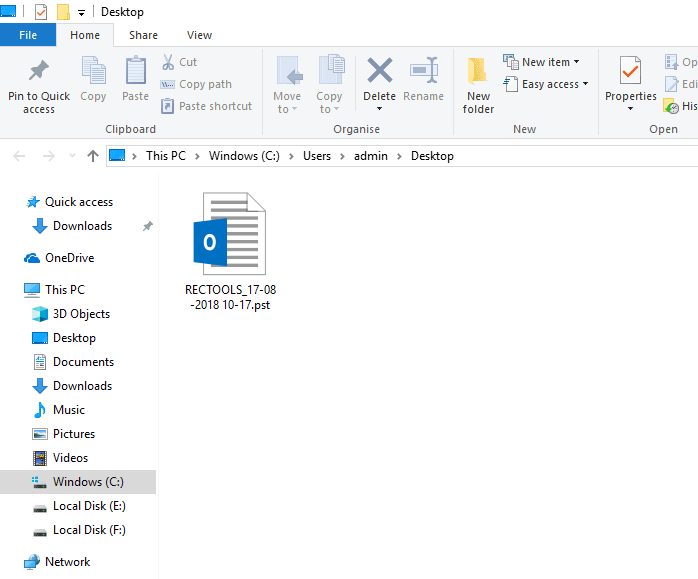This screenshot has height=579, width=698.
Task: Click the Properties icon in the title bar
Action: (41, 12)
